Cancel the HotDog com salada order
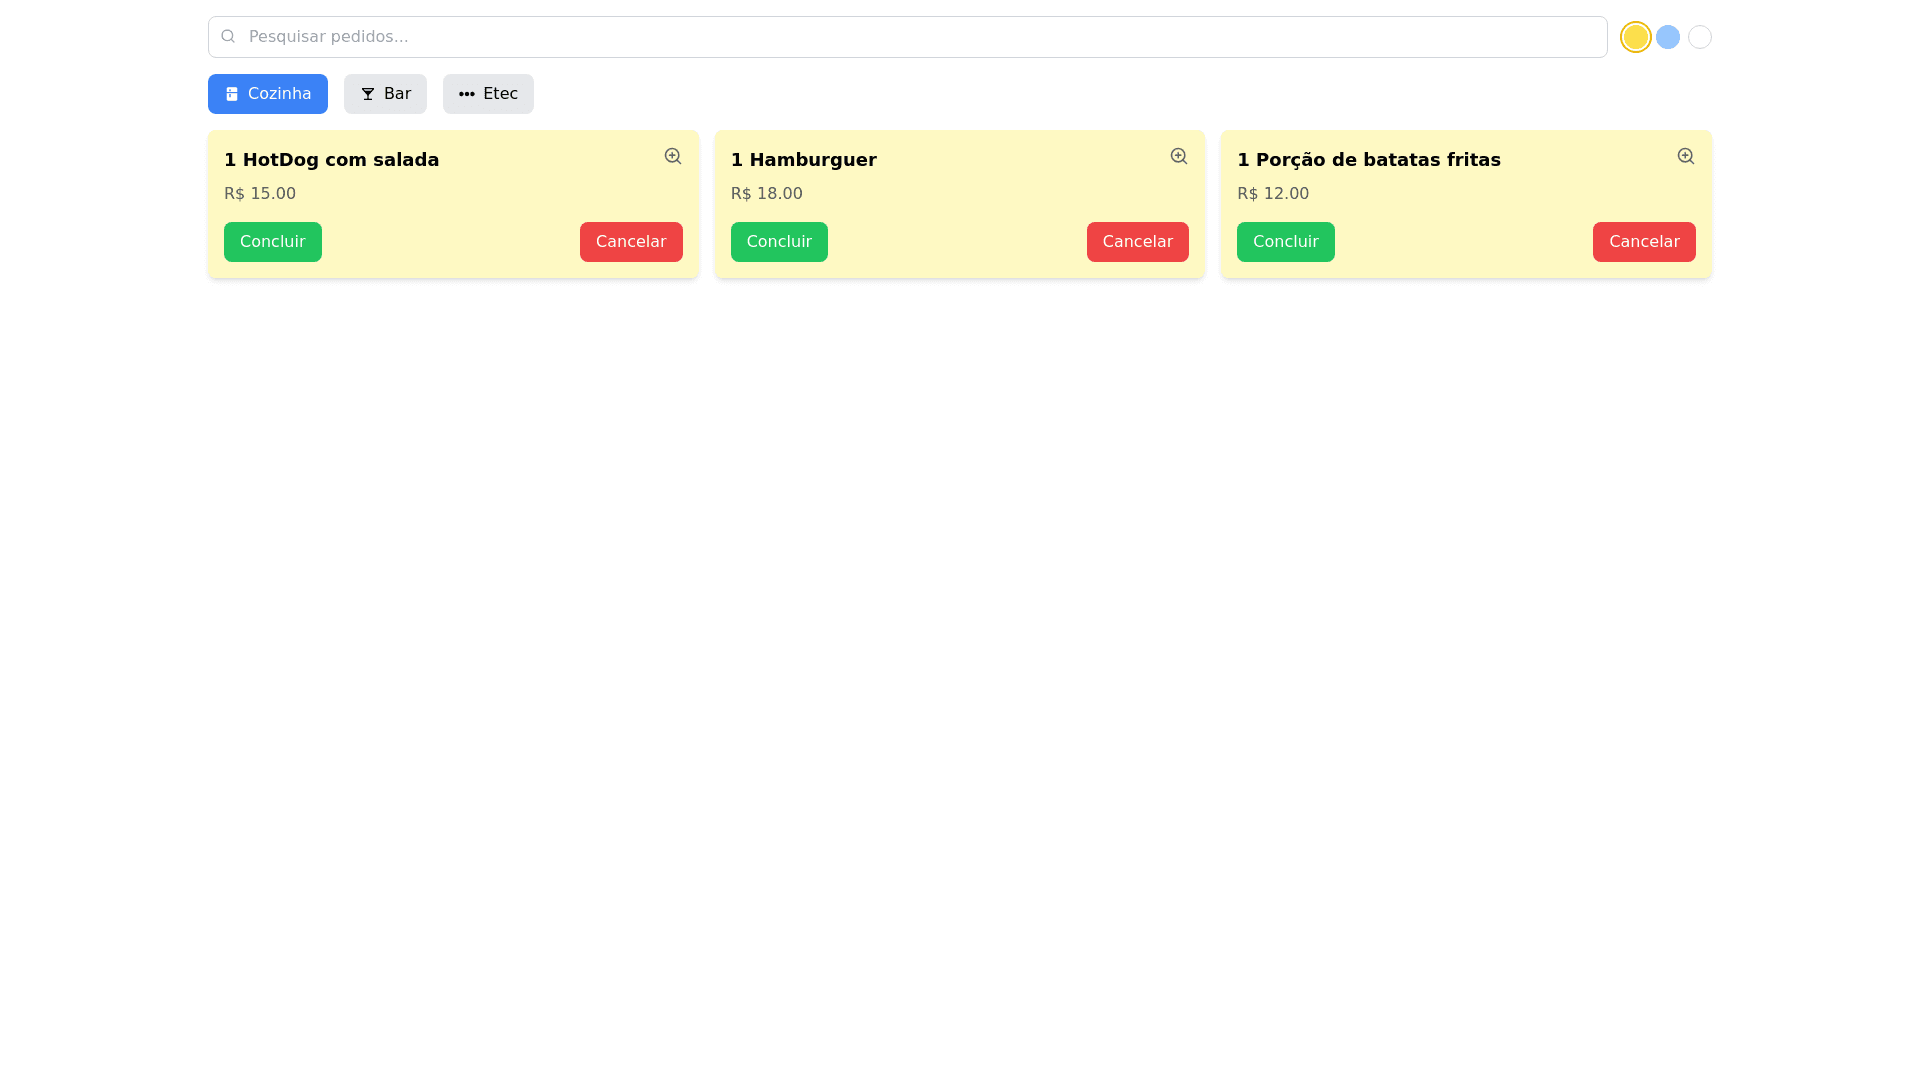Screen dimensions: 1920x1080 click(630, 242)
